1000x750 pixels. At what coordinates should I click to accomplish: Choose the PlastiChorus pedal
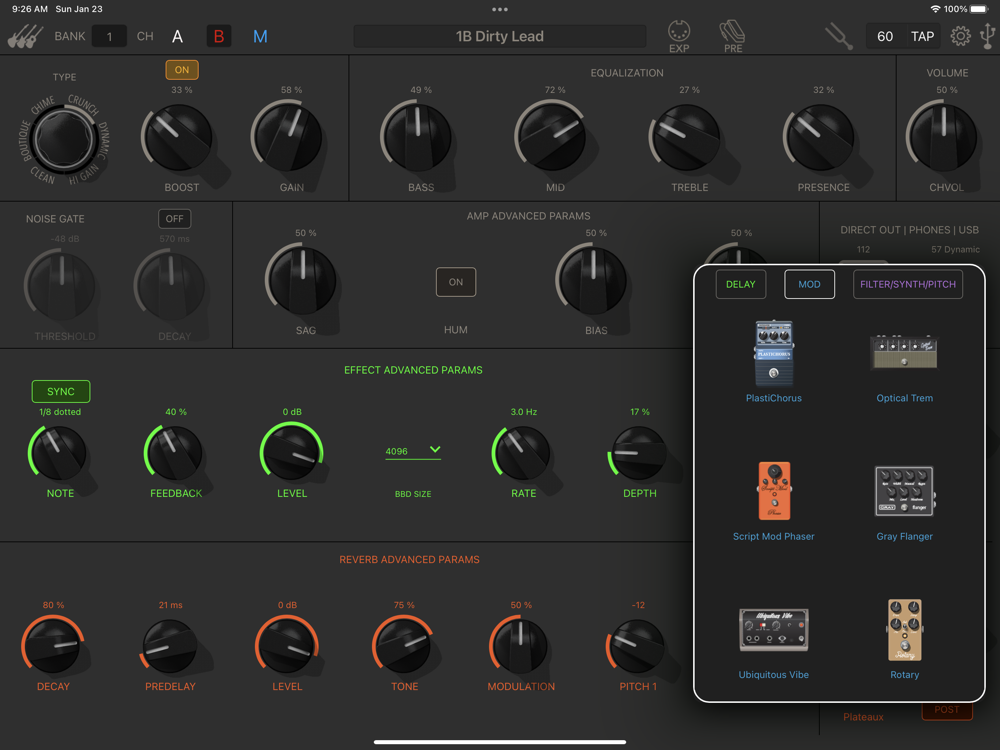774,361
